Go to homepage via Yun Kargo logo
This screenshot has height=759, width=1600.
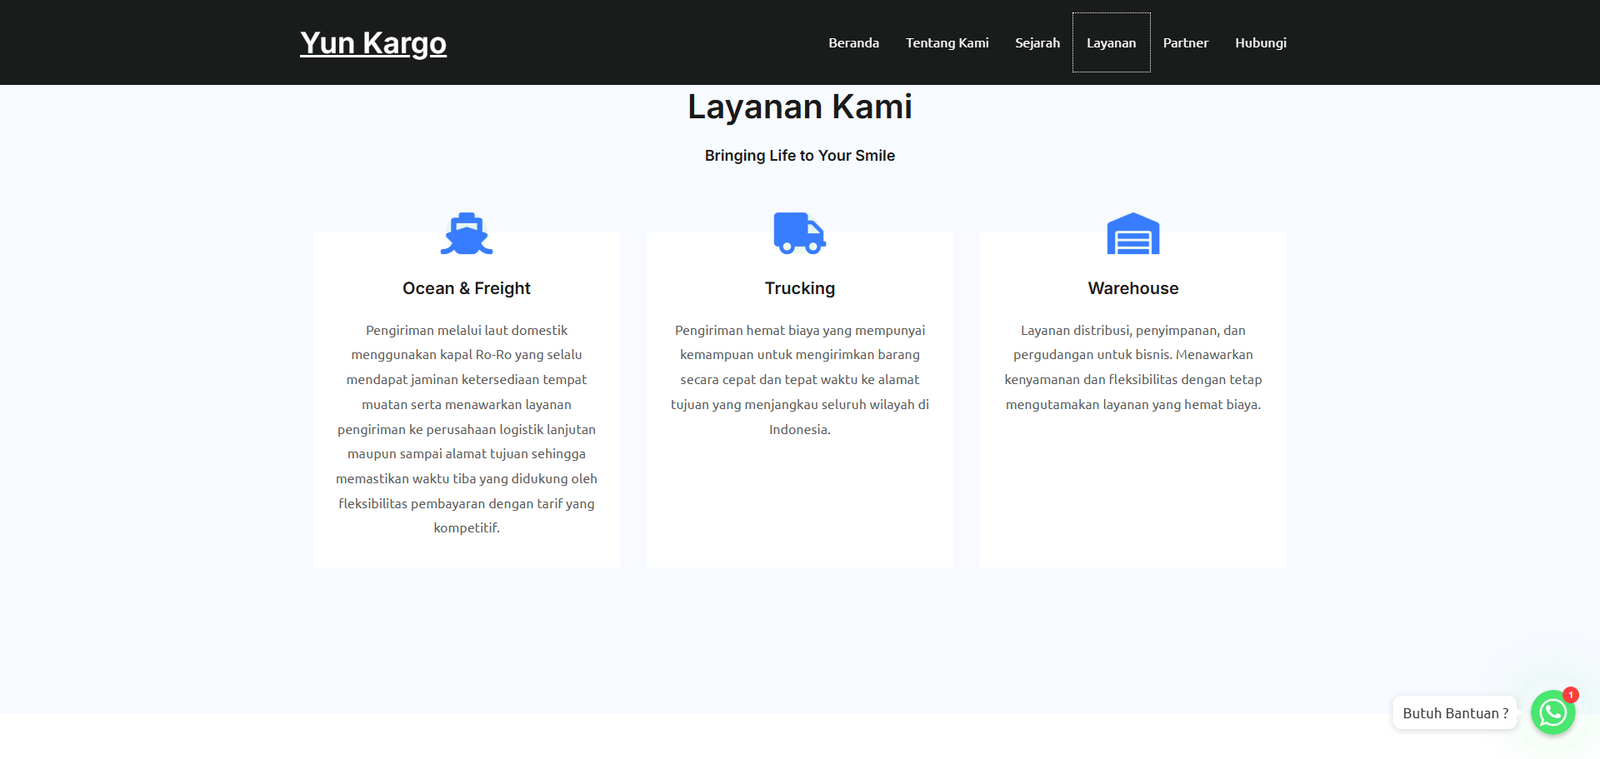(373, 43)
